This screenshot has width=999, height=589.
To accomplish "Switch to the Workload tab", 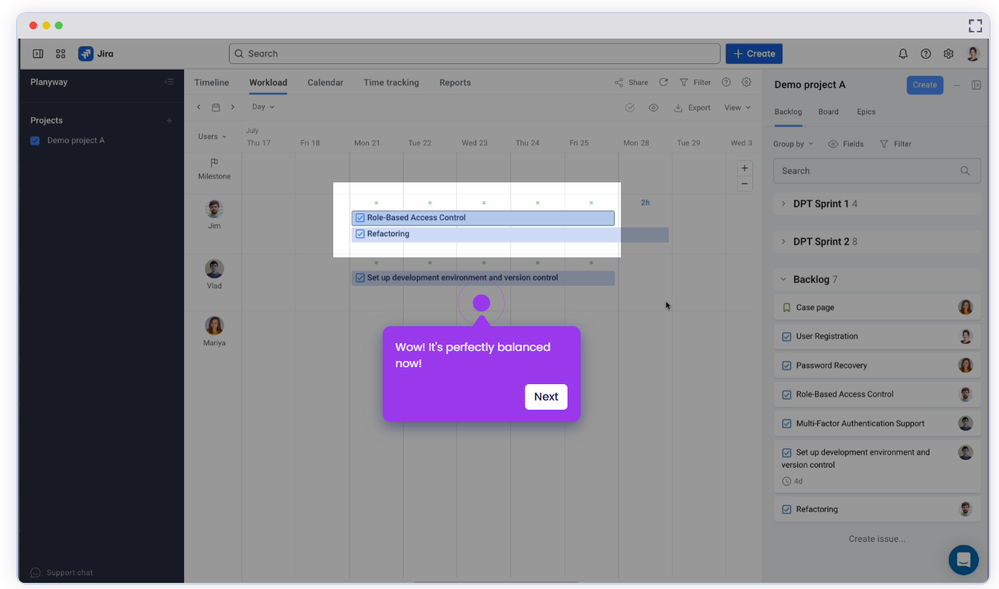I will pyautogui.click(x=268, y=82).
